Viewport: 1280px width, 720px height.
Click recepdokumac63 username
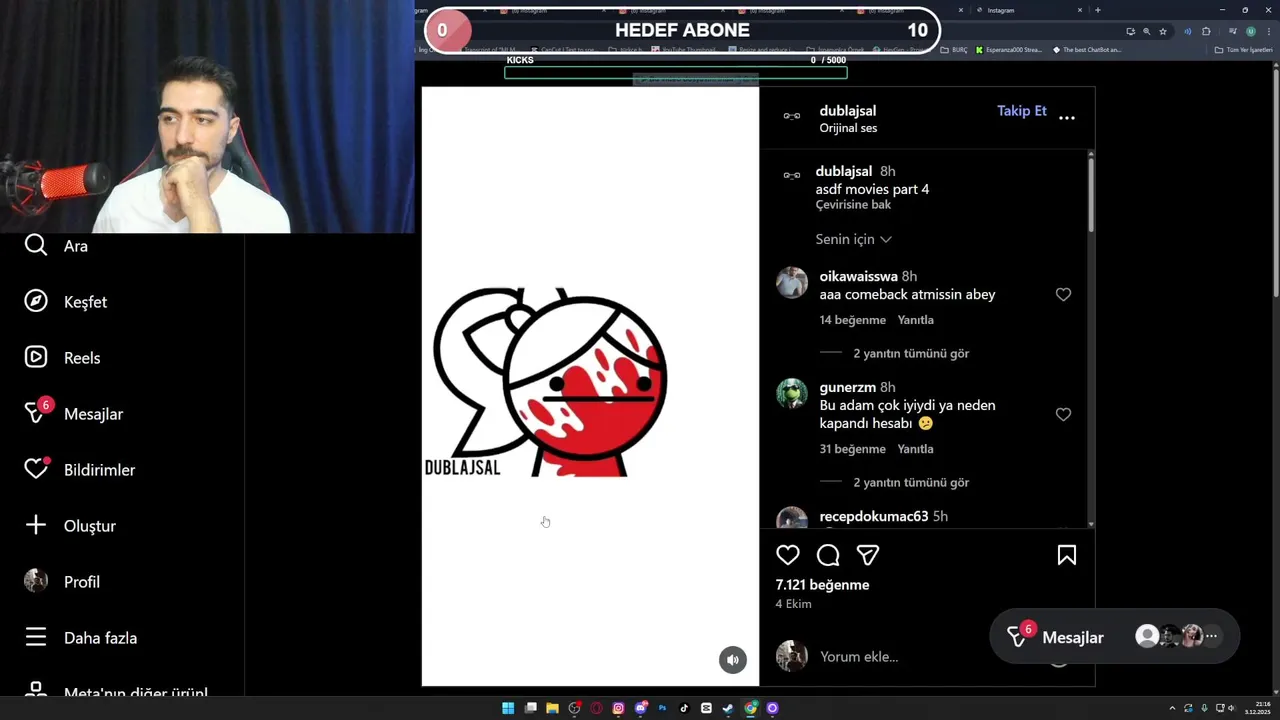(874, 516)
